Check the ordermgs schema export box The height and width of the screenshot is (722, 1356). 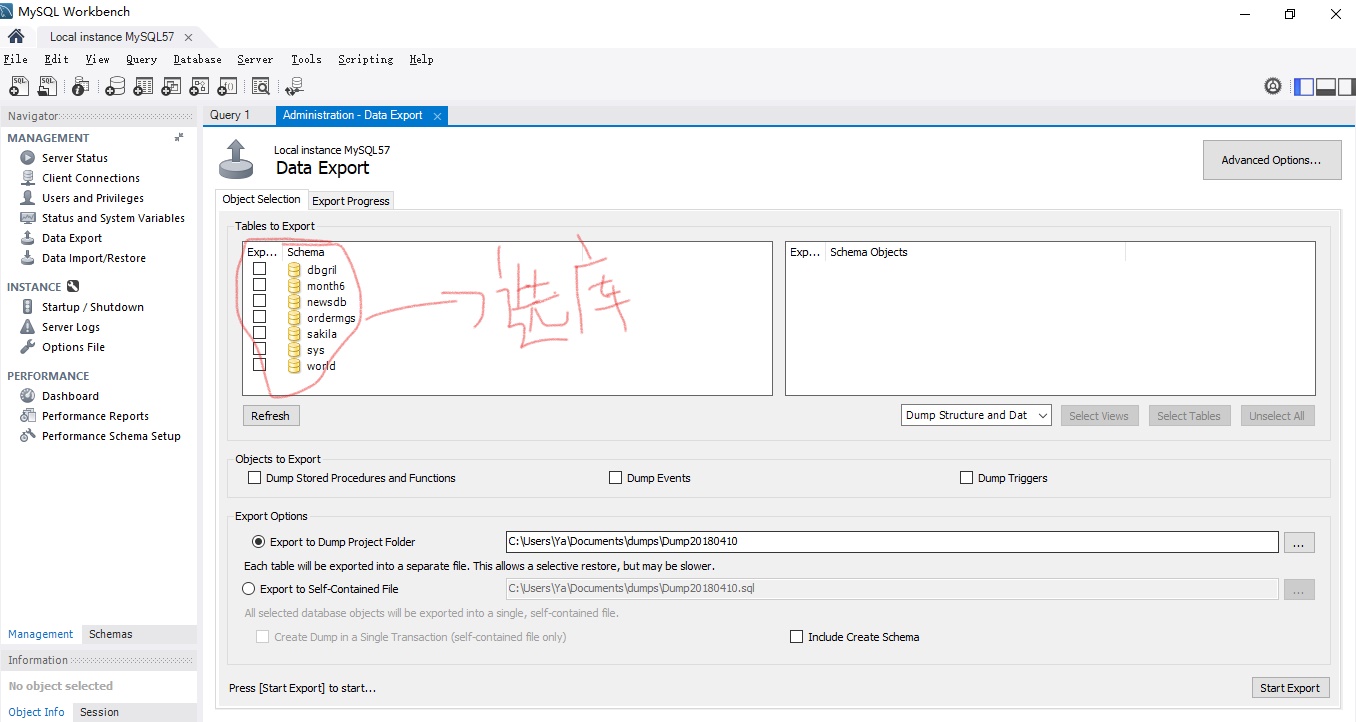click(259, 317)
